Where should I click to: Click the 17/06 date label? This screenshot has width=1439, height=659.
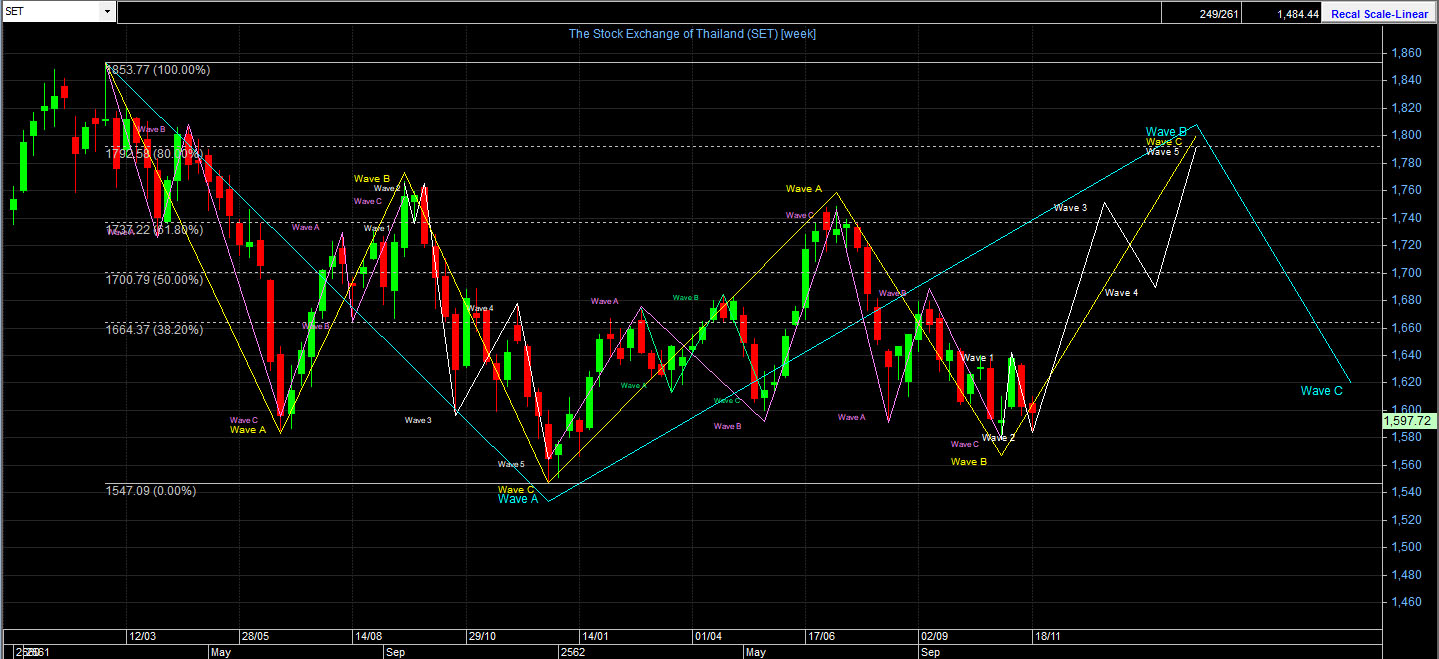pyautogui.click(x=821, y=636)
